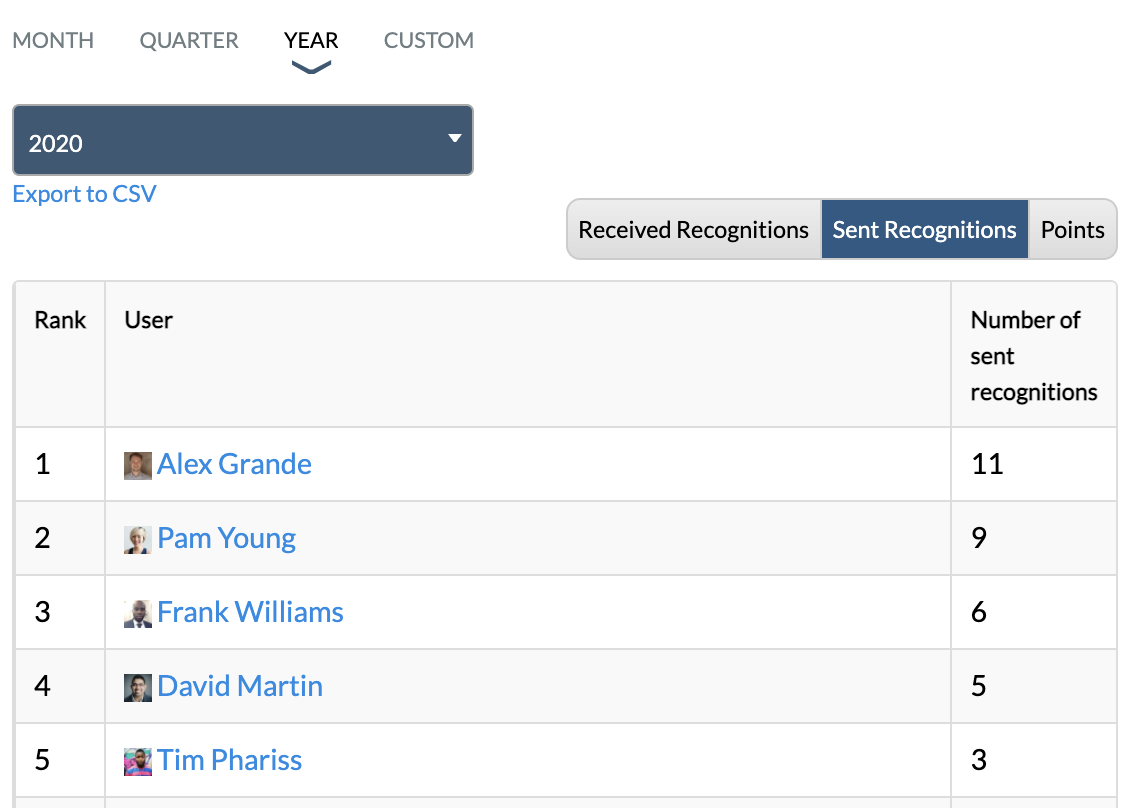Click Alex Grande's profile picture

[x=137, y=463]
